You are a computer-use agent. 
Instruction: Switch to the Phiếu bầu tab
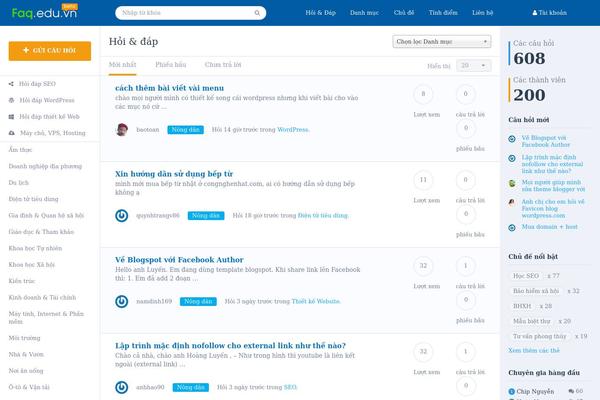(171, 65)
